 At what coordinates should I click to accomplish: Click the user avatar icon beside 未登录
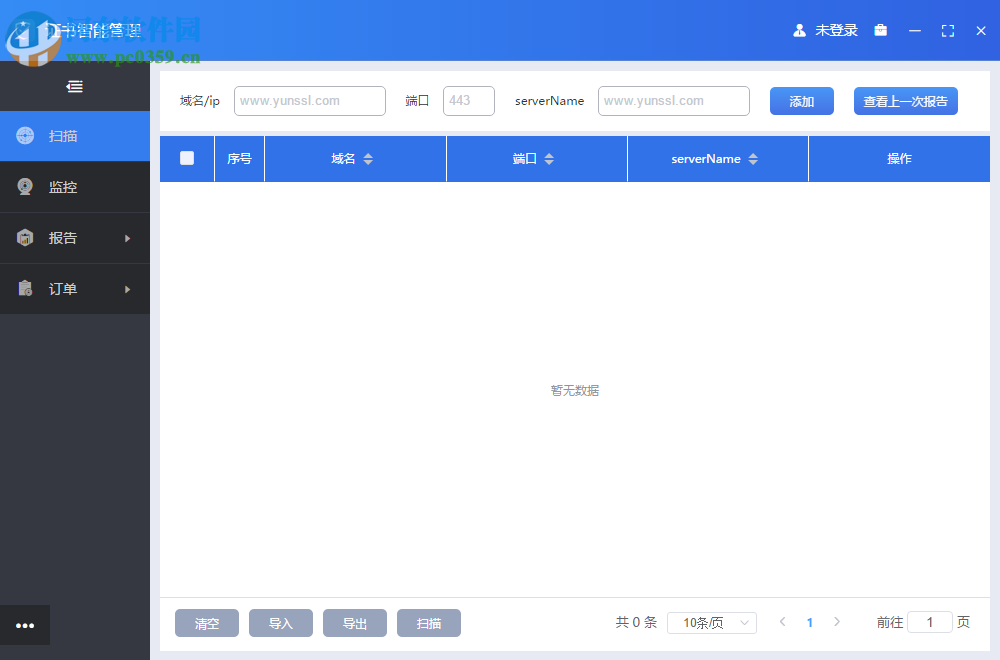pyautogui.click(x=799, y=30)
